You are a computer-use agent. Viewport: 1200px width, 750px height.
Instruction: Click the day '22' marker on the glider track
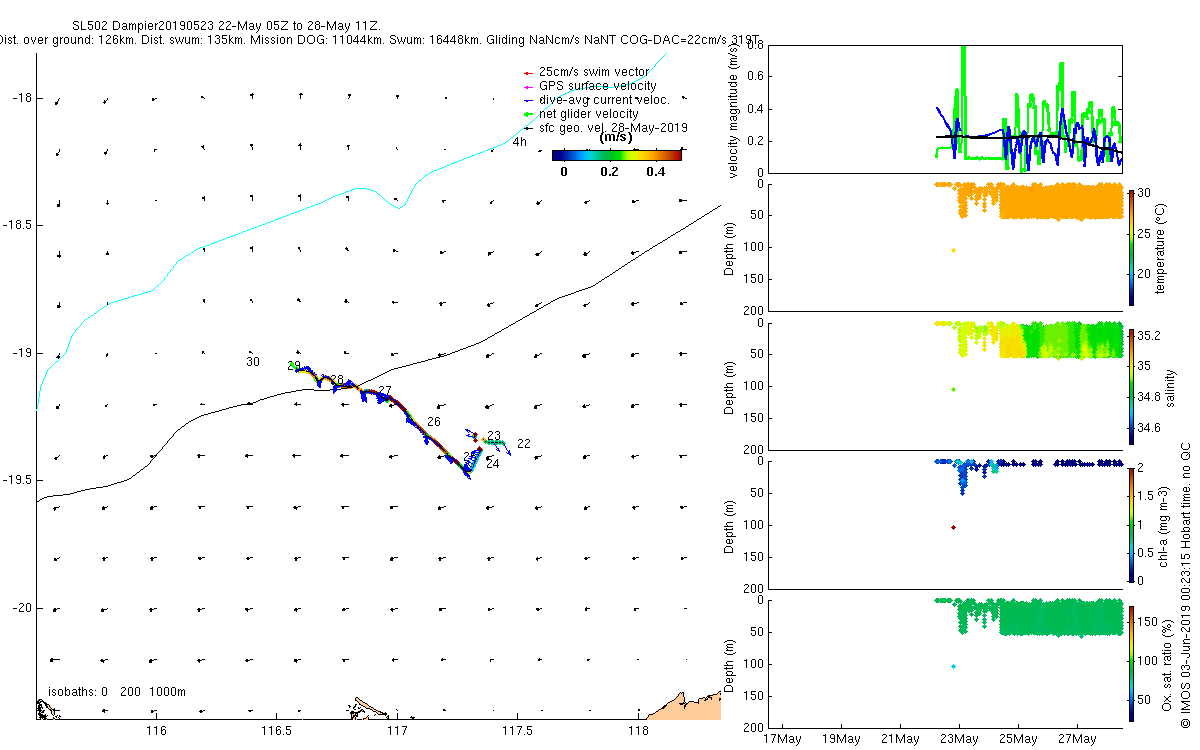click(523, 444)
